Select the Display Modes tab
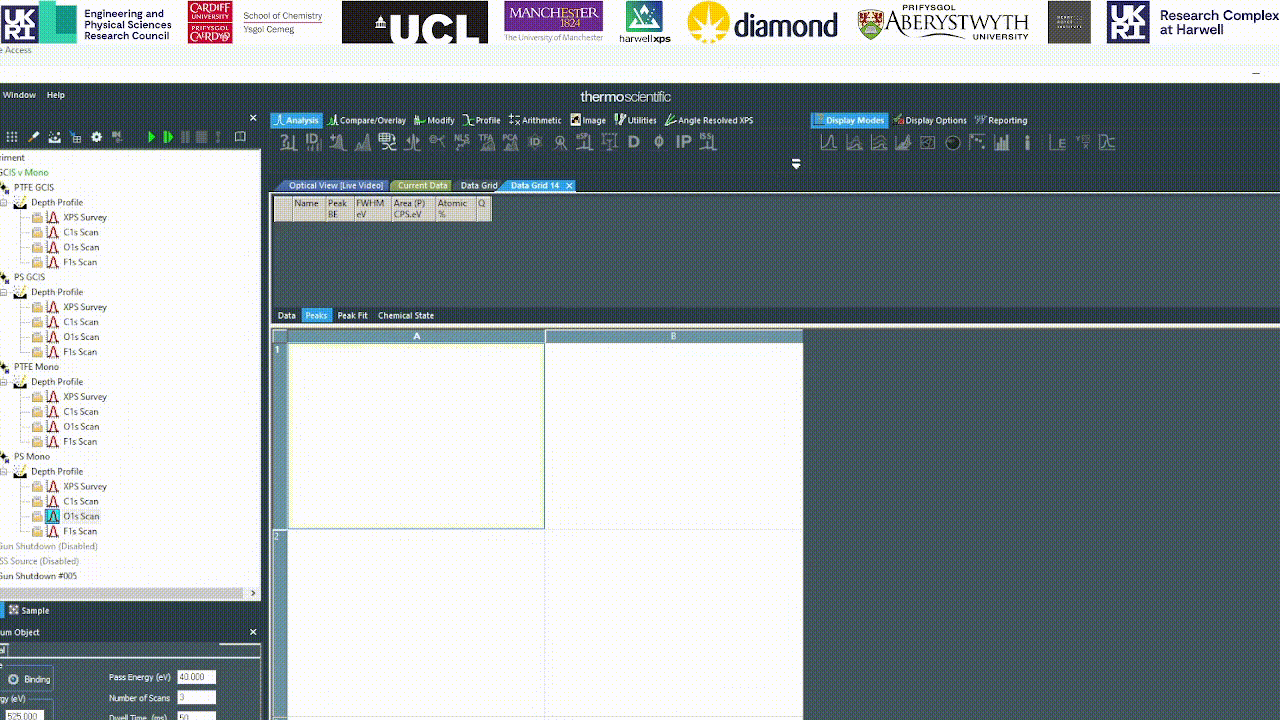The height and width of the screenshot is (720, 1280). click(848, 120)
